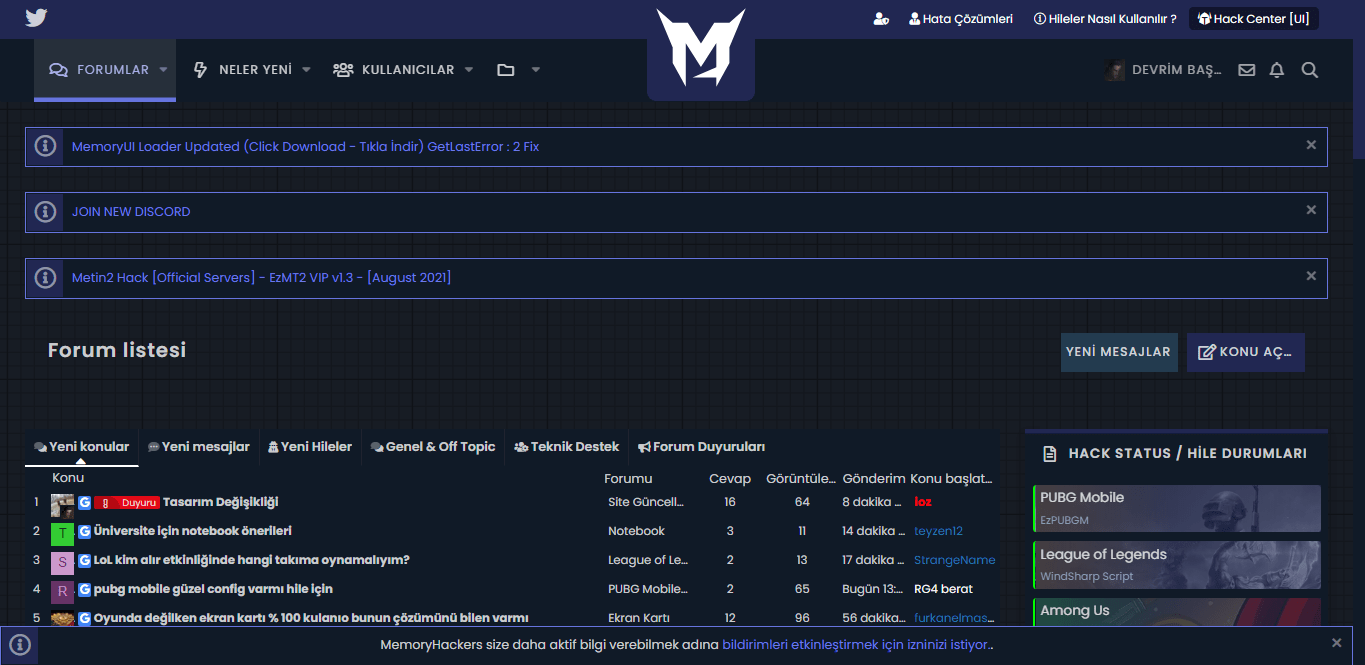Open user loz profile link
This screenshot has width=1365, height=665.
click(x=922, y=502)
